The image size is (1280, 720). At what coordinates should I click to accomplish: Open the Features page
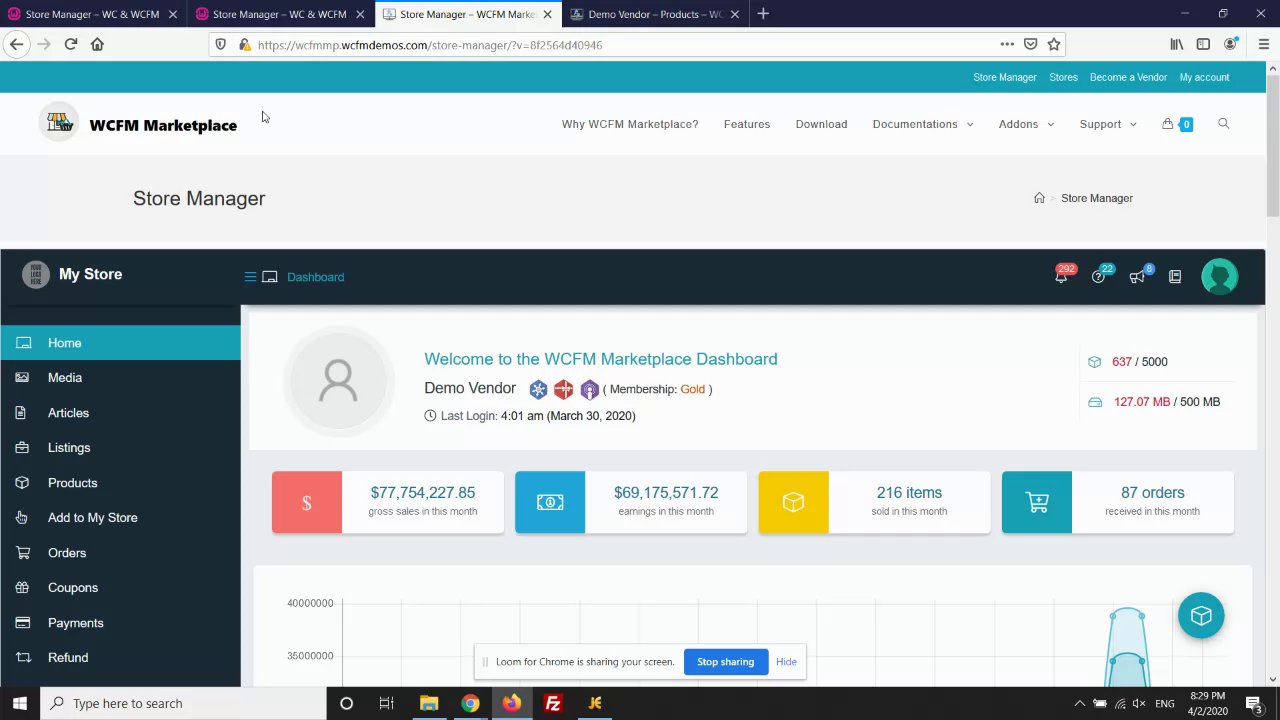[747, 124]
